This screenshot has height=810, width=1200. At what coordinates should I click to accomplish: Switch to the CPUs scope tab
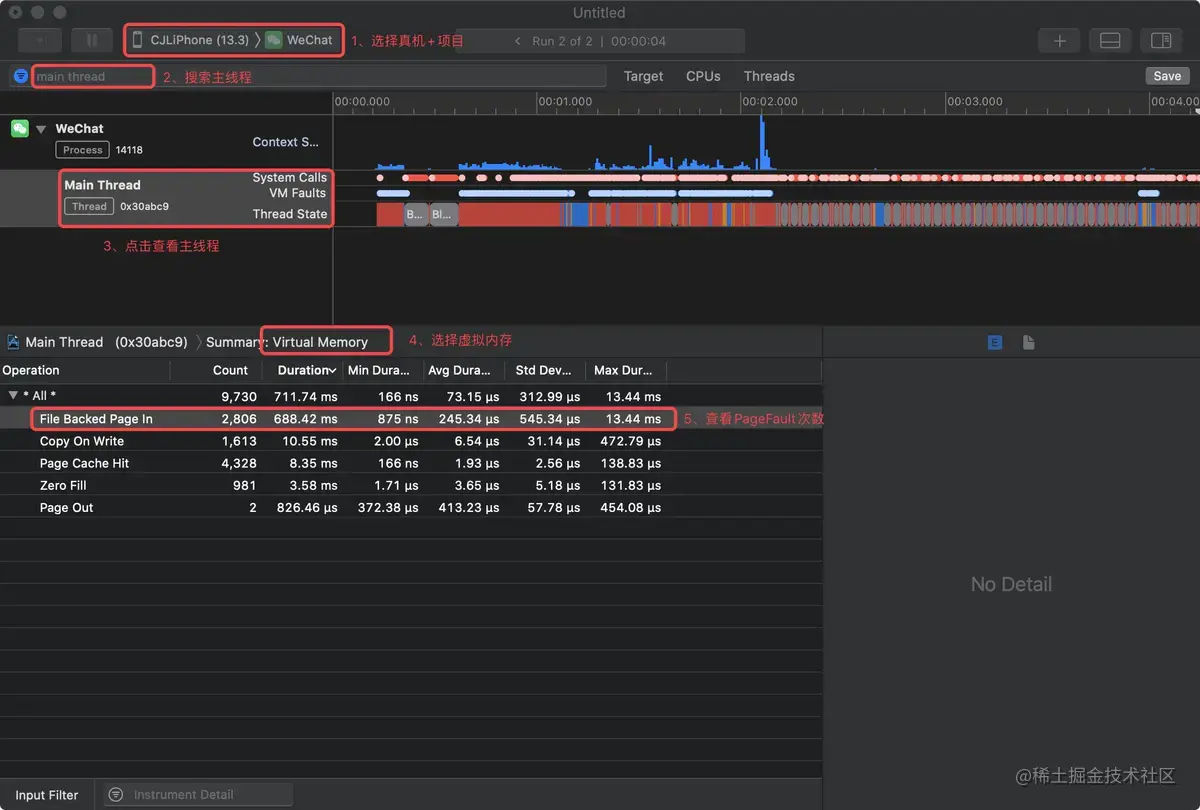pyautogui.click(x=703, y=76)
